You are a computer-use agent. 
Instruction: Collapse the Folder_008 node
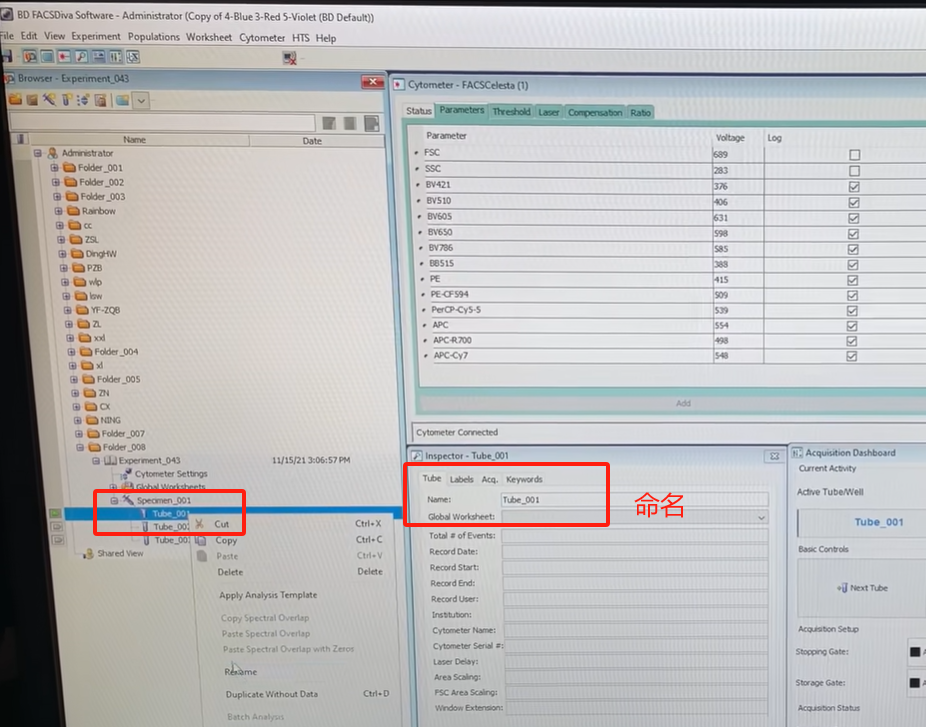pos(80,448)
